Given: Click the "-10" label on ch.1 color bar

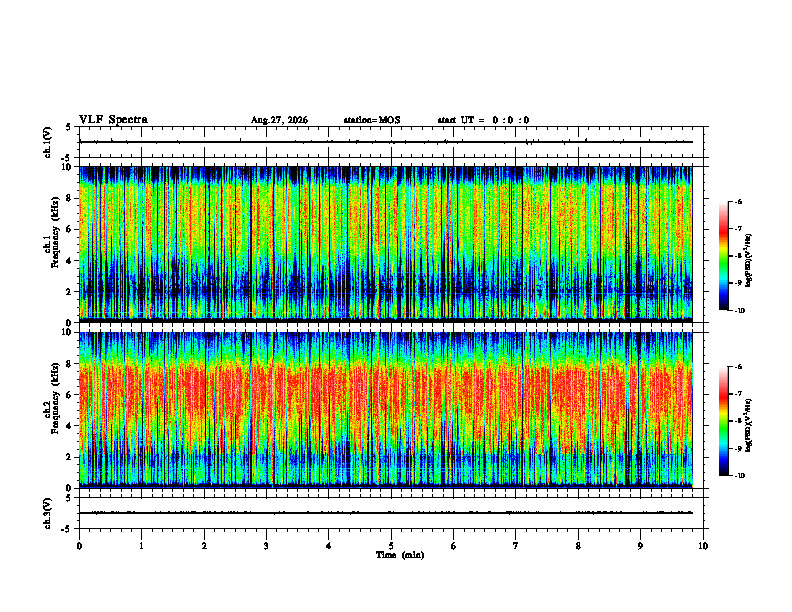Looking at the screenshot, I should tap(739, 311).
